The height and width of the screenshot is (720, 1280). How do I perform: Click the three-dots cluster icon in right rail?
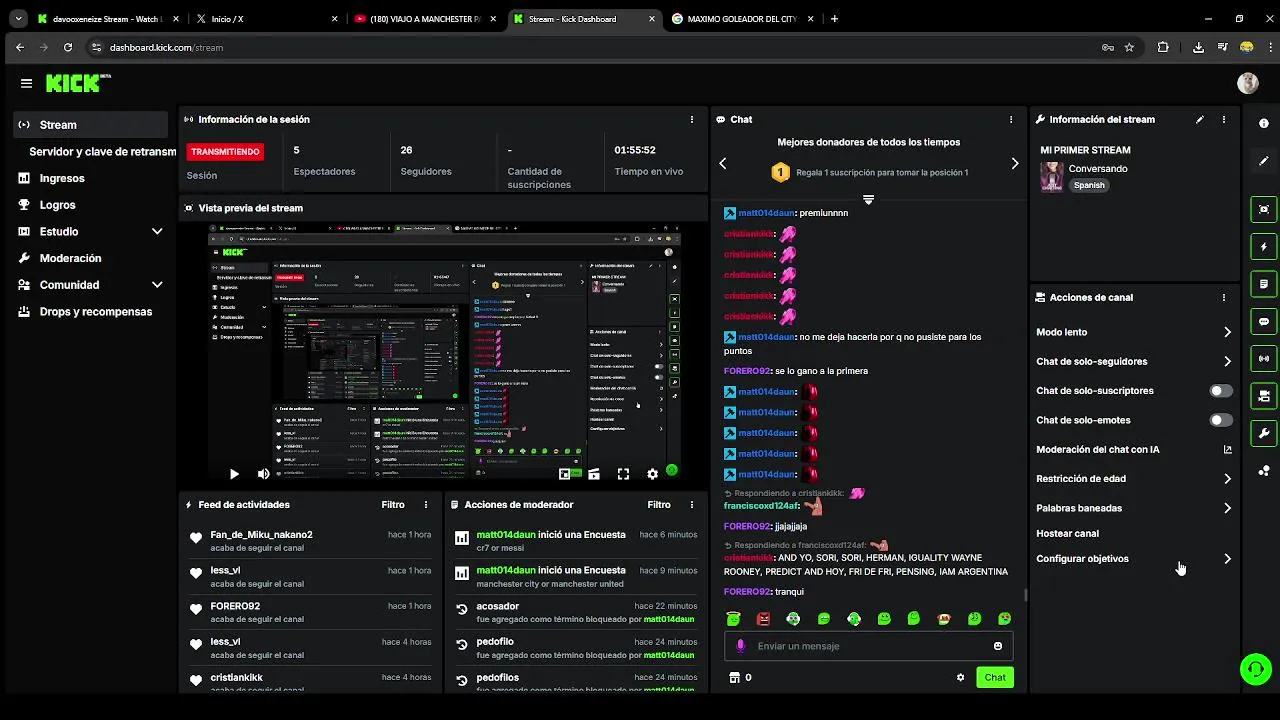[x=1264, y=471]
